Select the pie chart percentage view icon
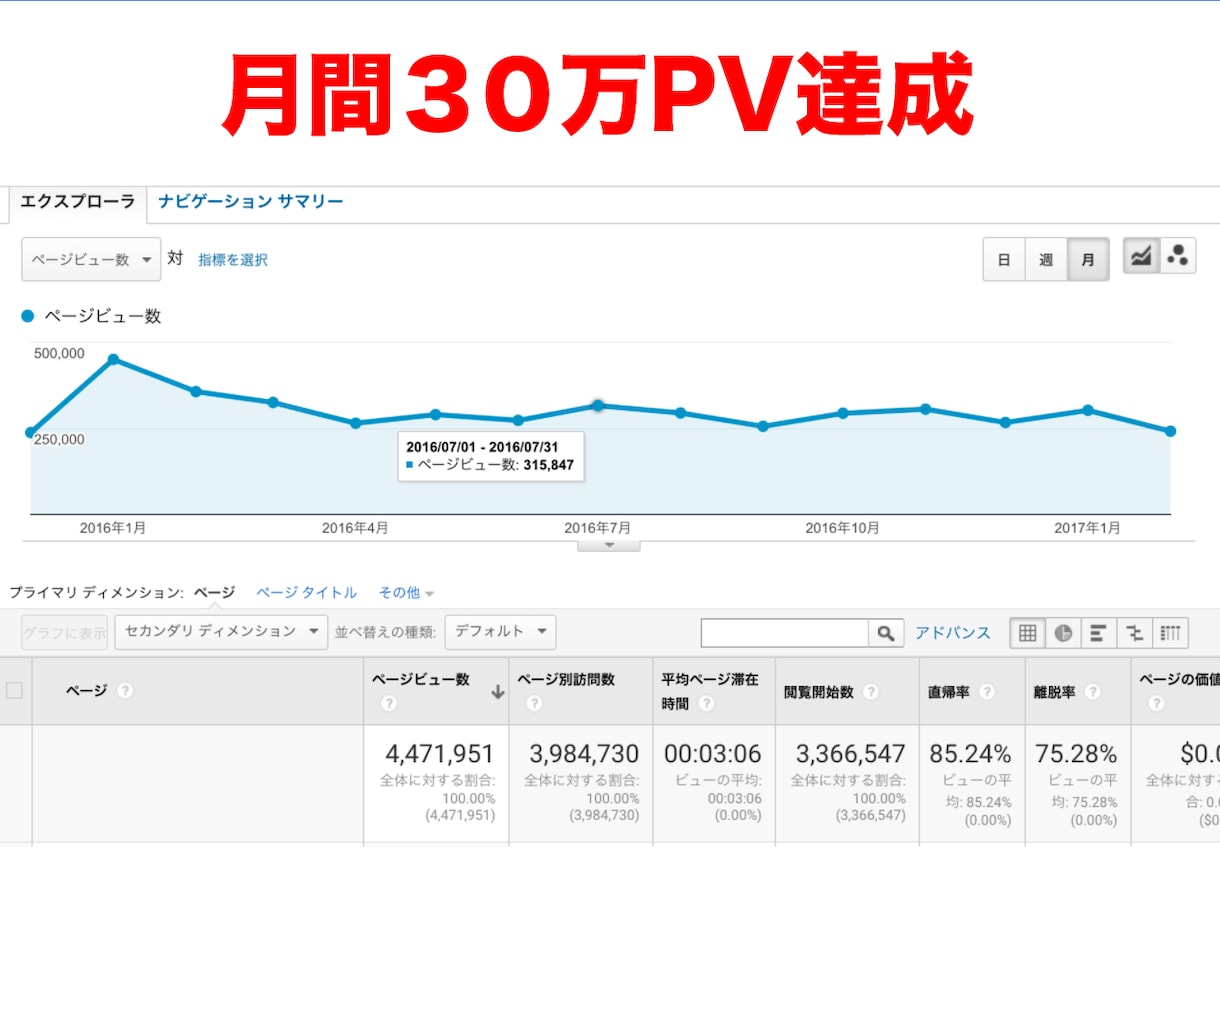 pyautogui.click(x=1063, y=633)
